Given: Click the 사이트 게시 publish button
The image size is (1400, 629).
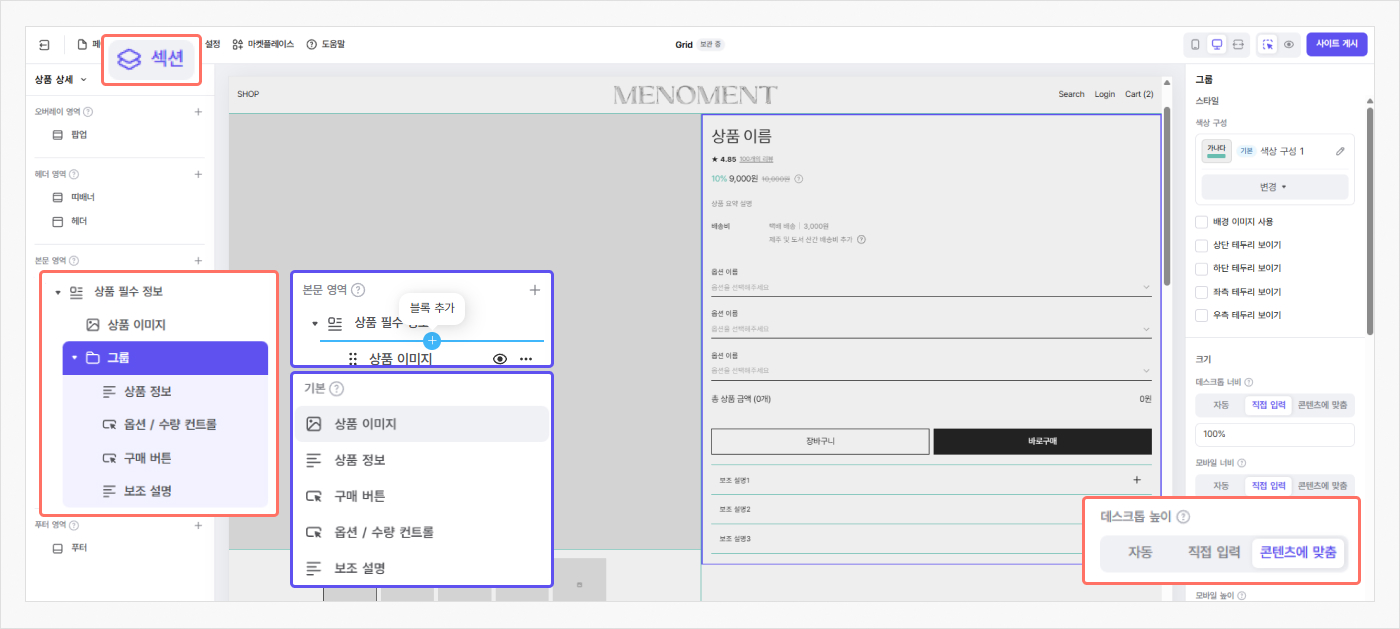Looking at the screenshot, I should (x=1336, y=44).
